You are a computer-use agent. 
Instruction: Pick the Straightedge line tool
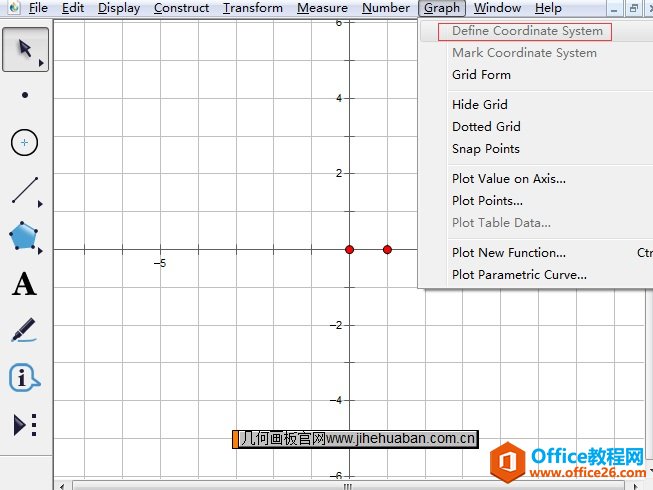click(x=25, y=190)
